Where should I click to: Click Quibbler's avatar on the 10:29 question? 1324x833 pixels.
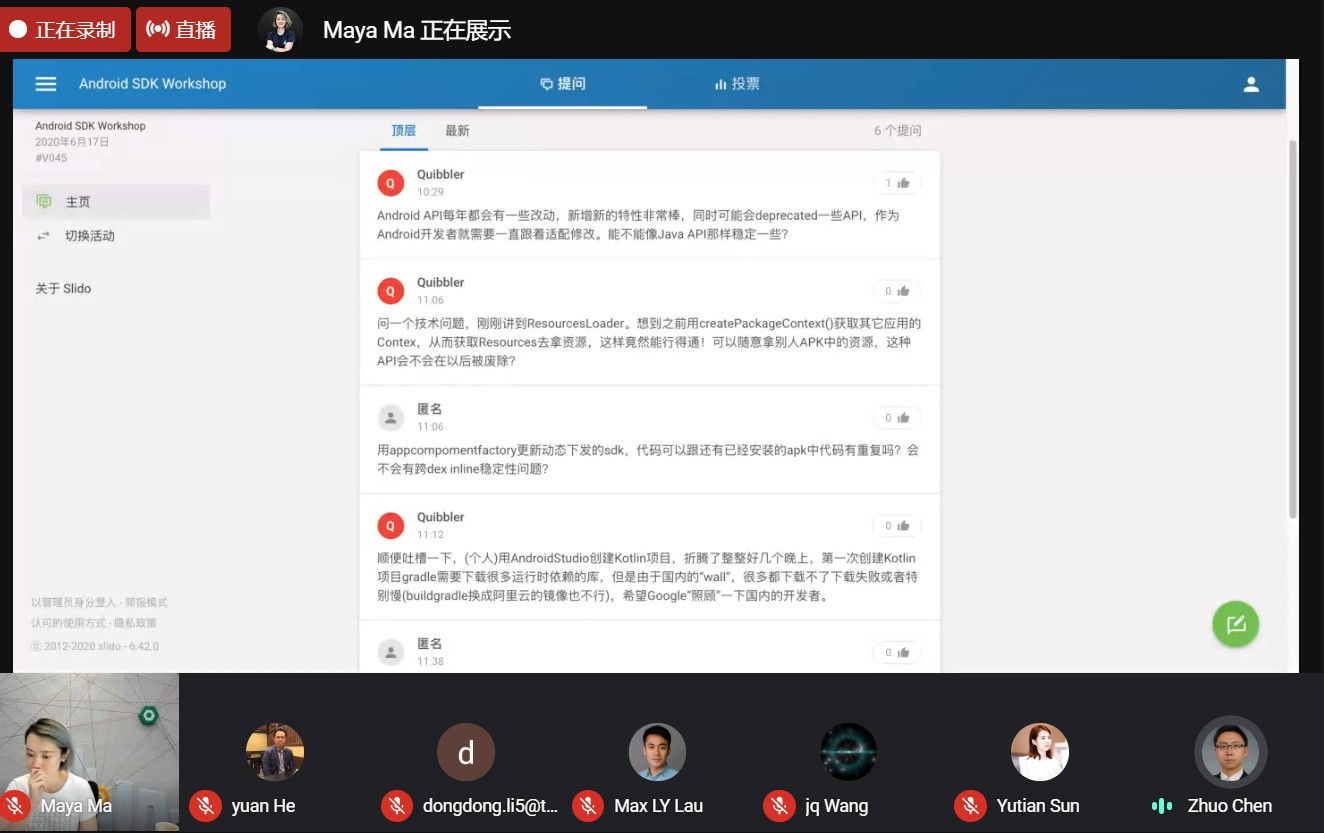(x=391, y=183)
